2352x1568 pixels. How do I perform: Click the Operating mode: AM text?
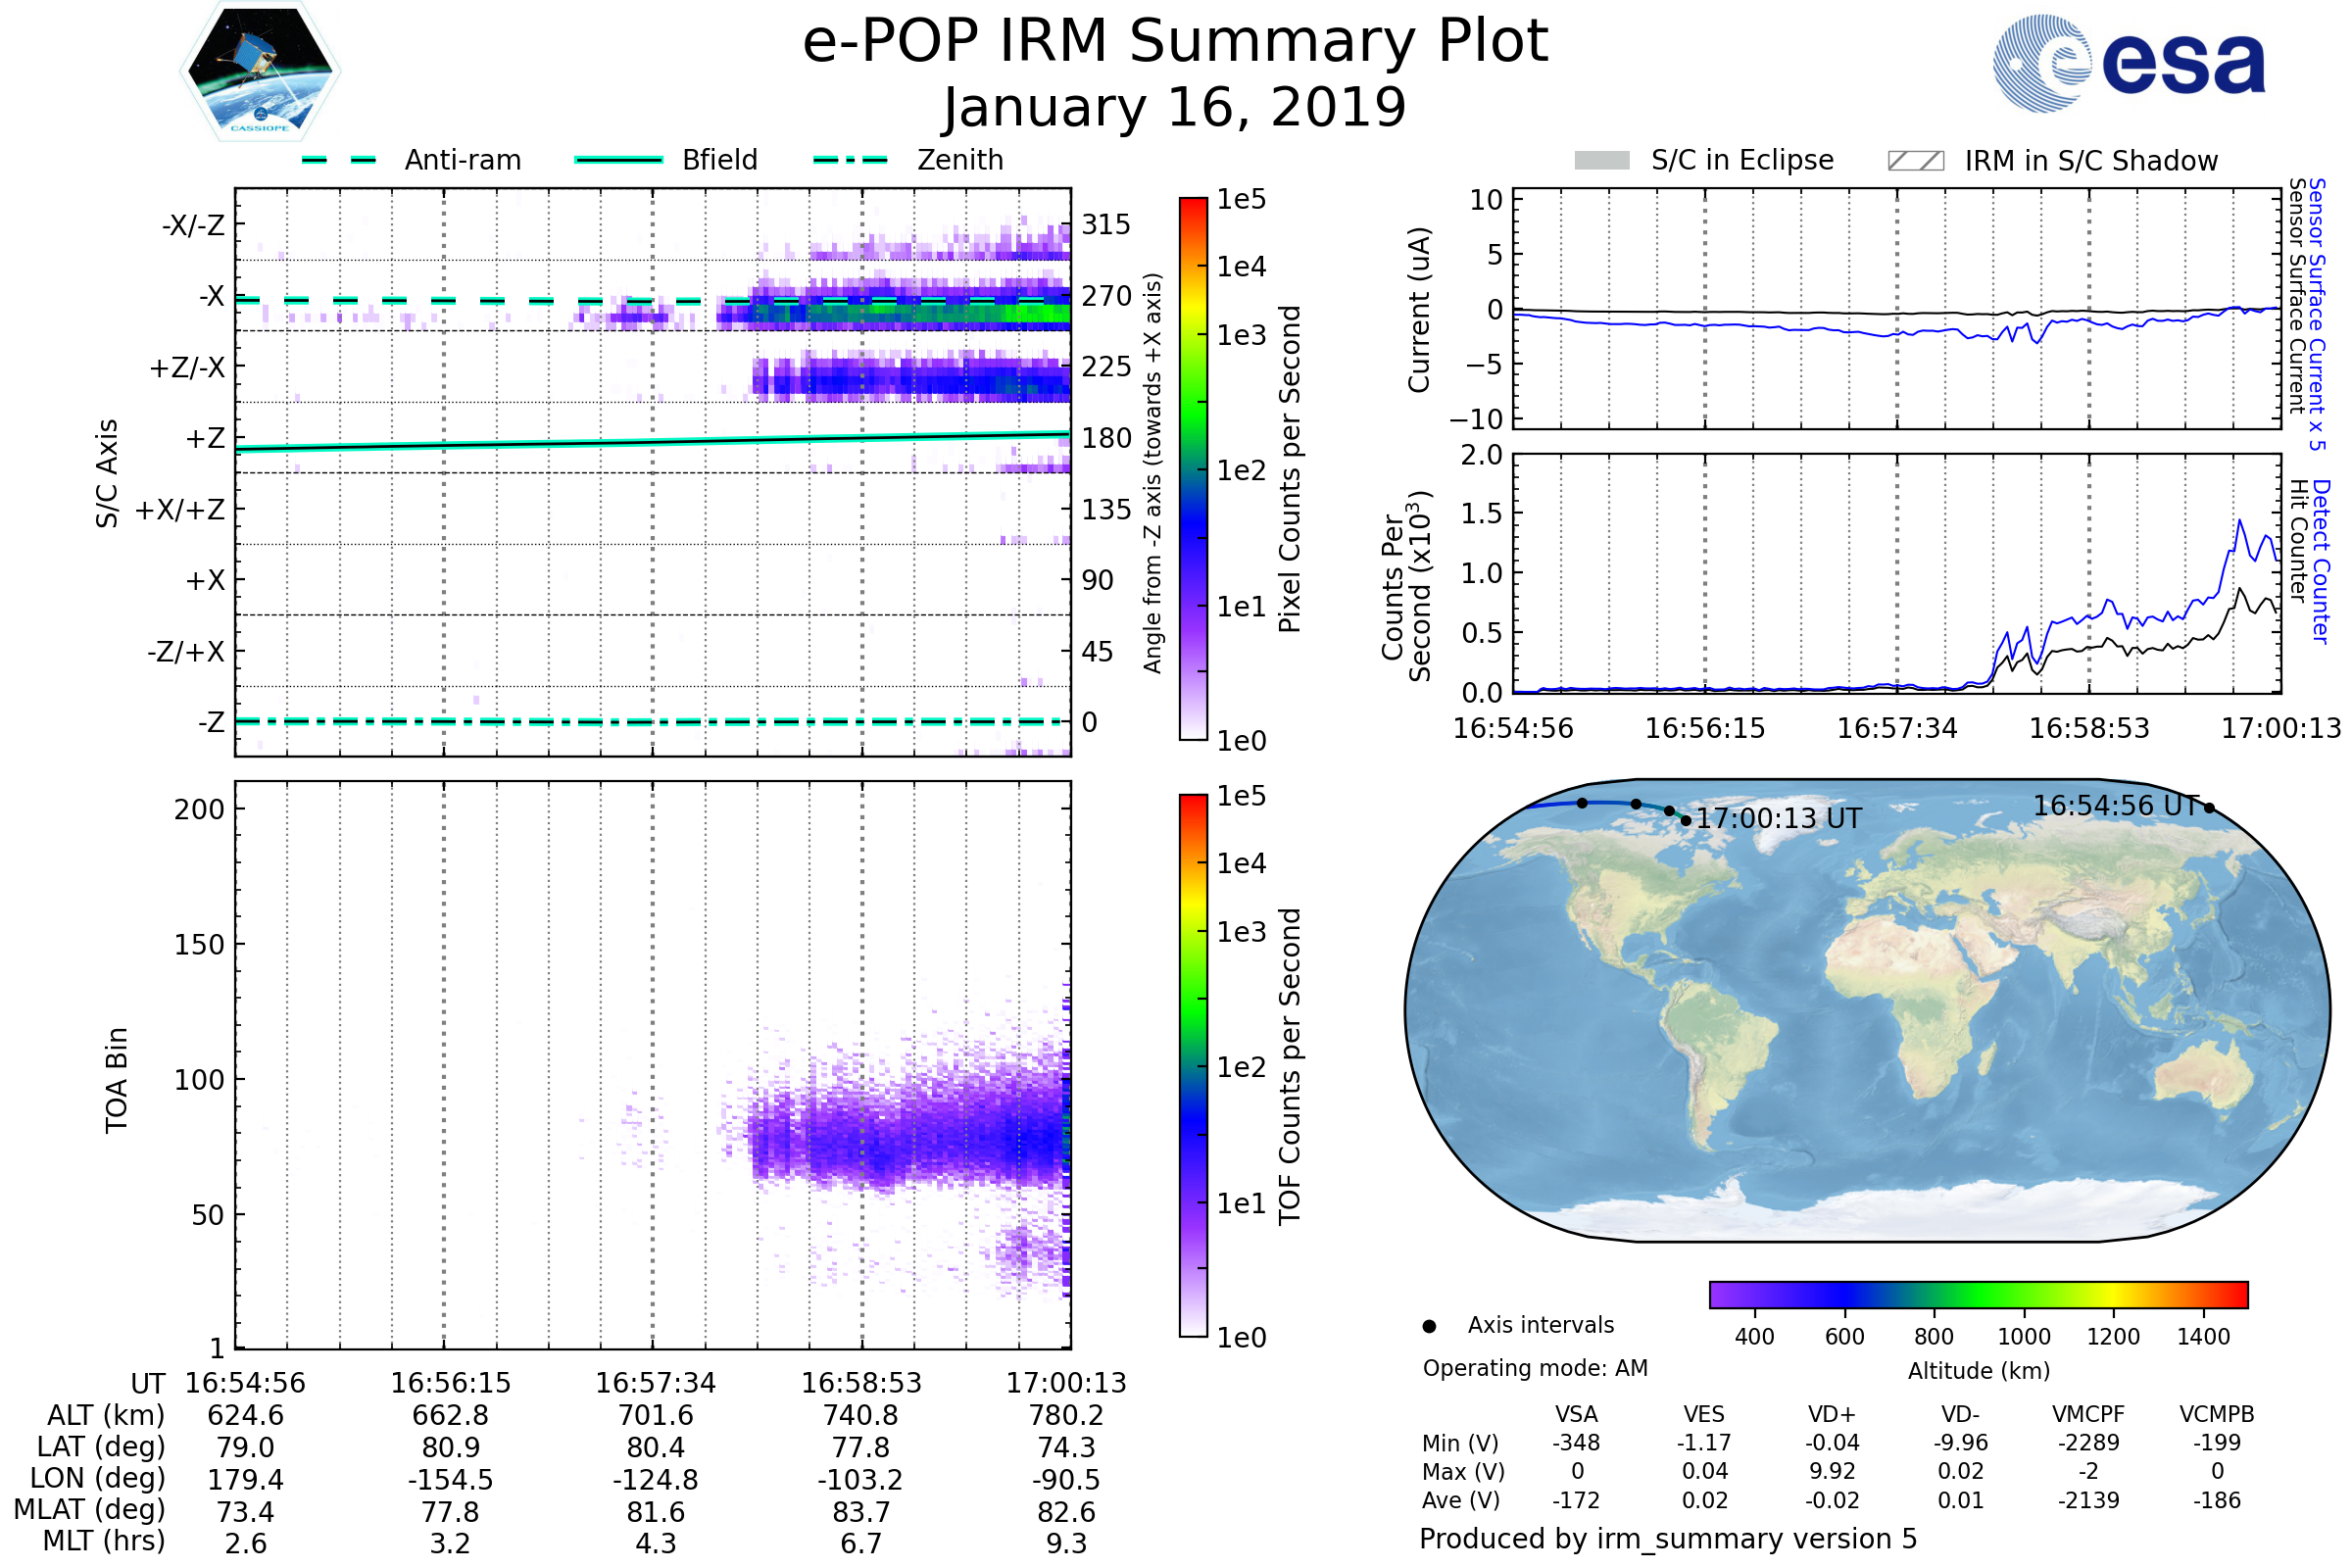1535,1369
